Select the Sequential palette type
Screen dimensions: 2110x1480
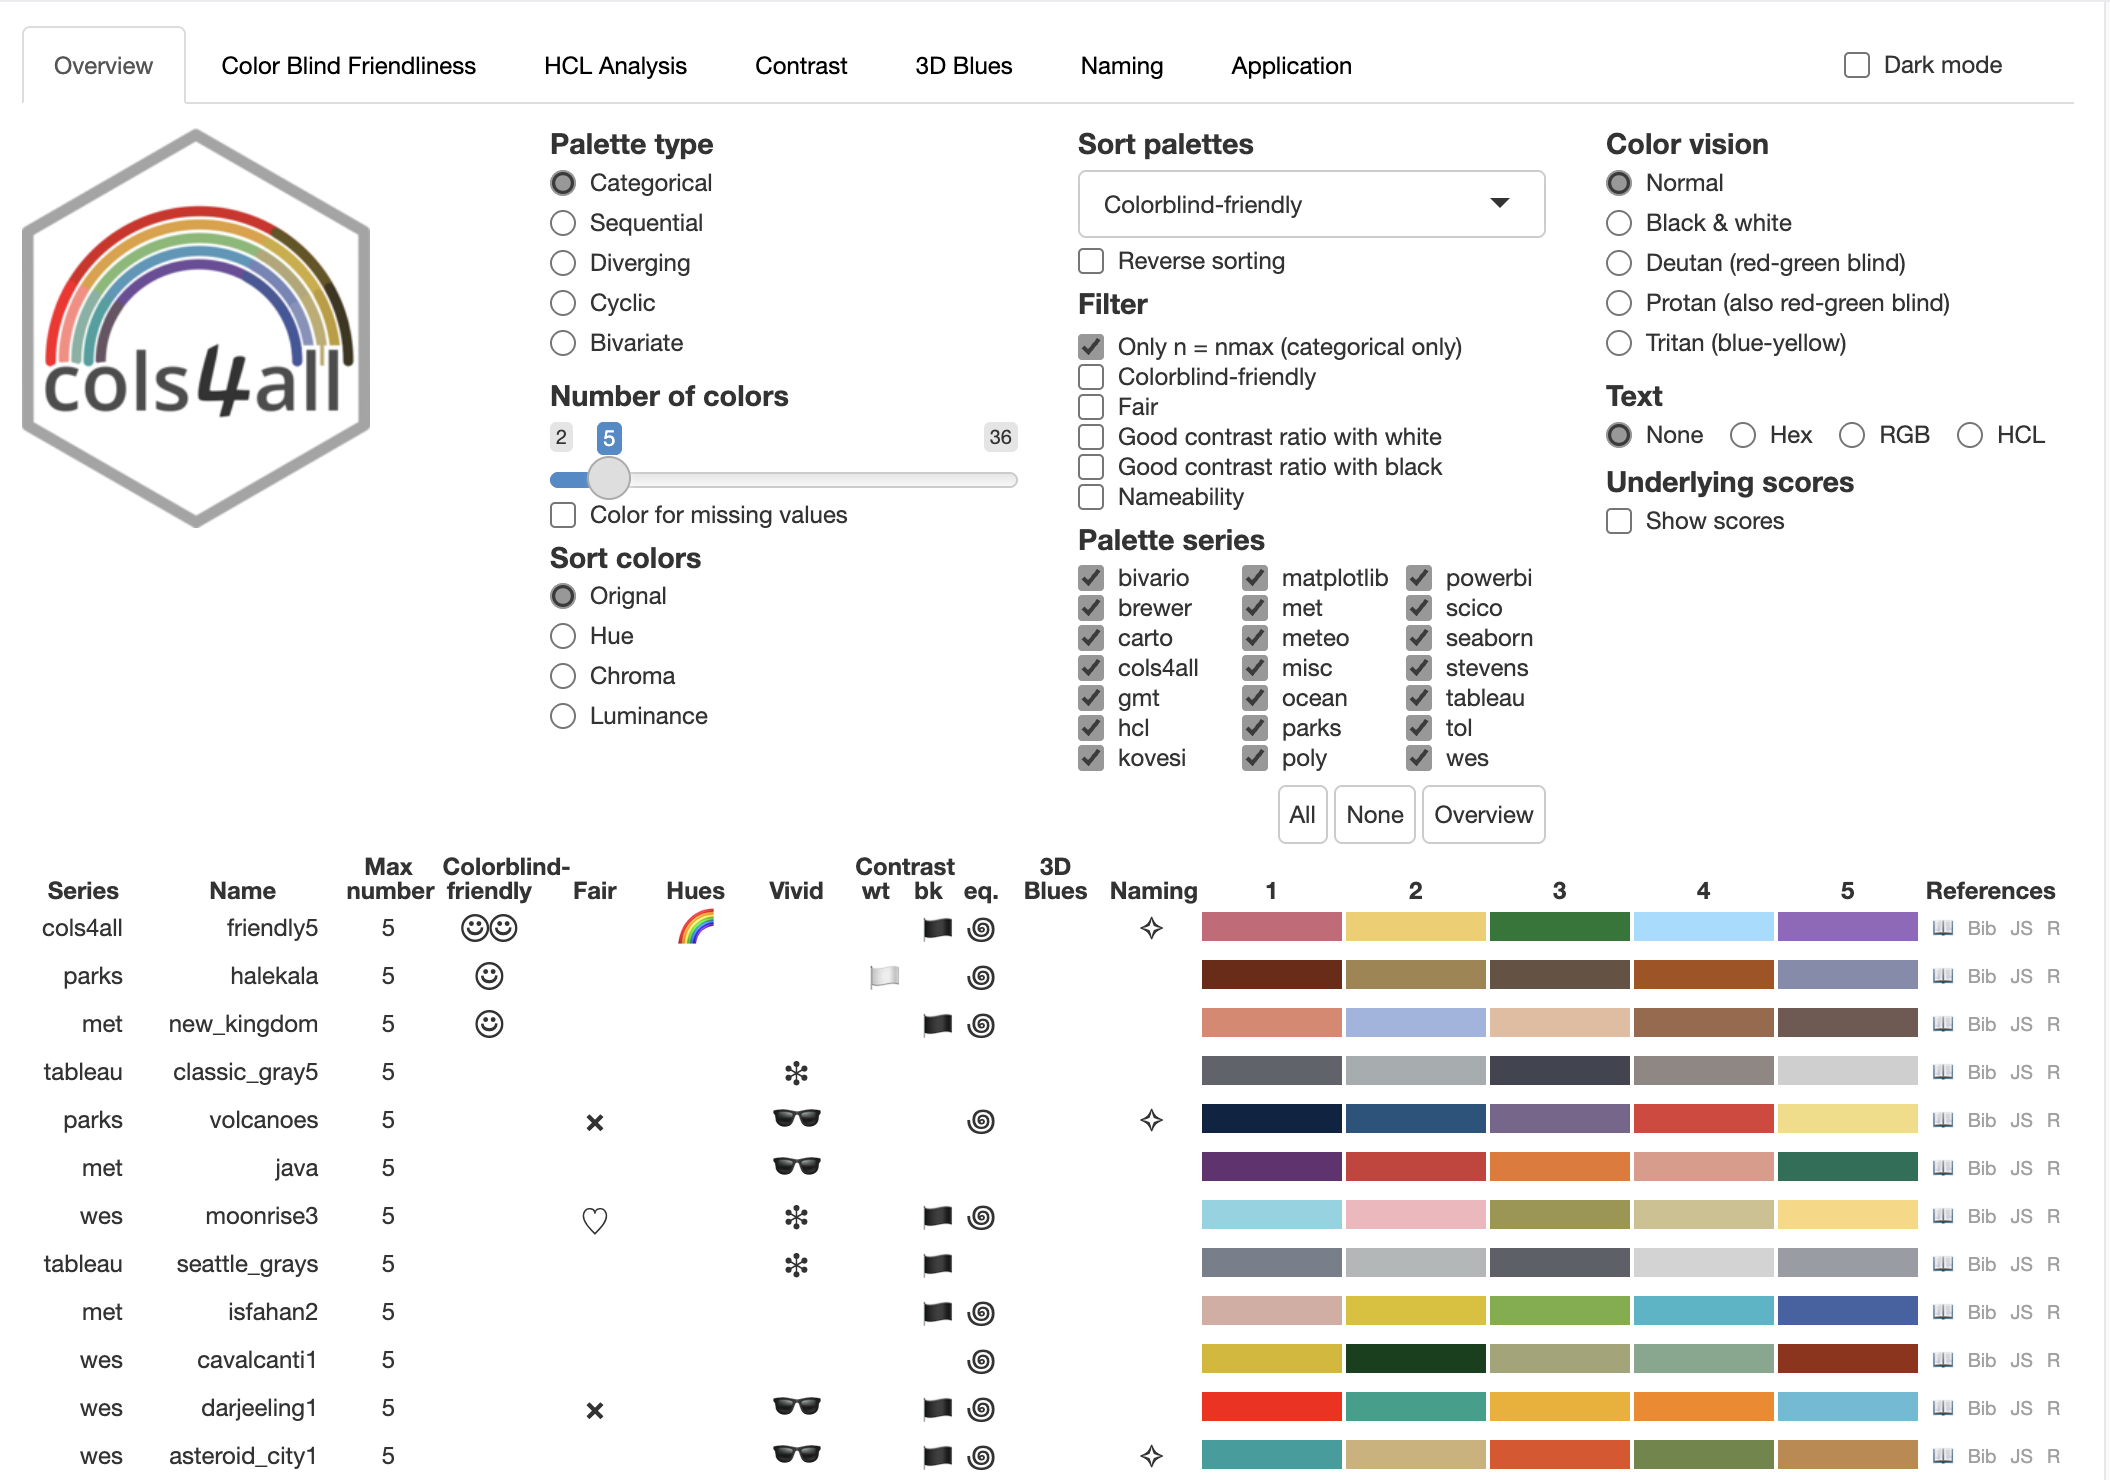[x=564, y=223]
